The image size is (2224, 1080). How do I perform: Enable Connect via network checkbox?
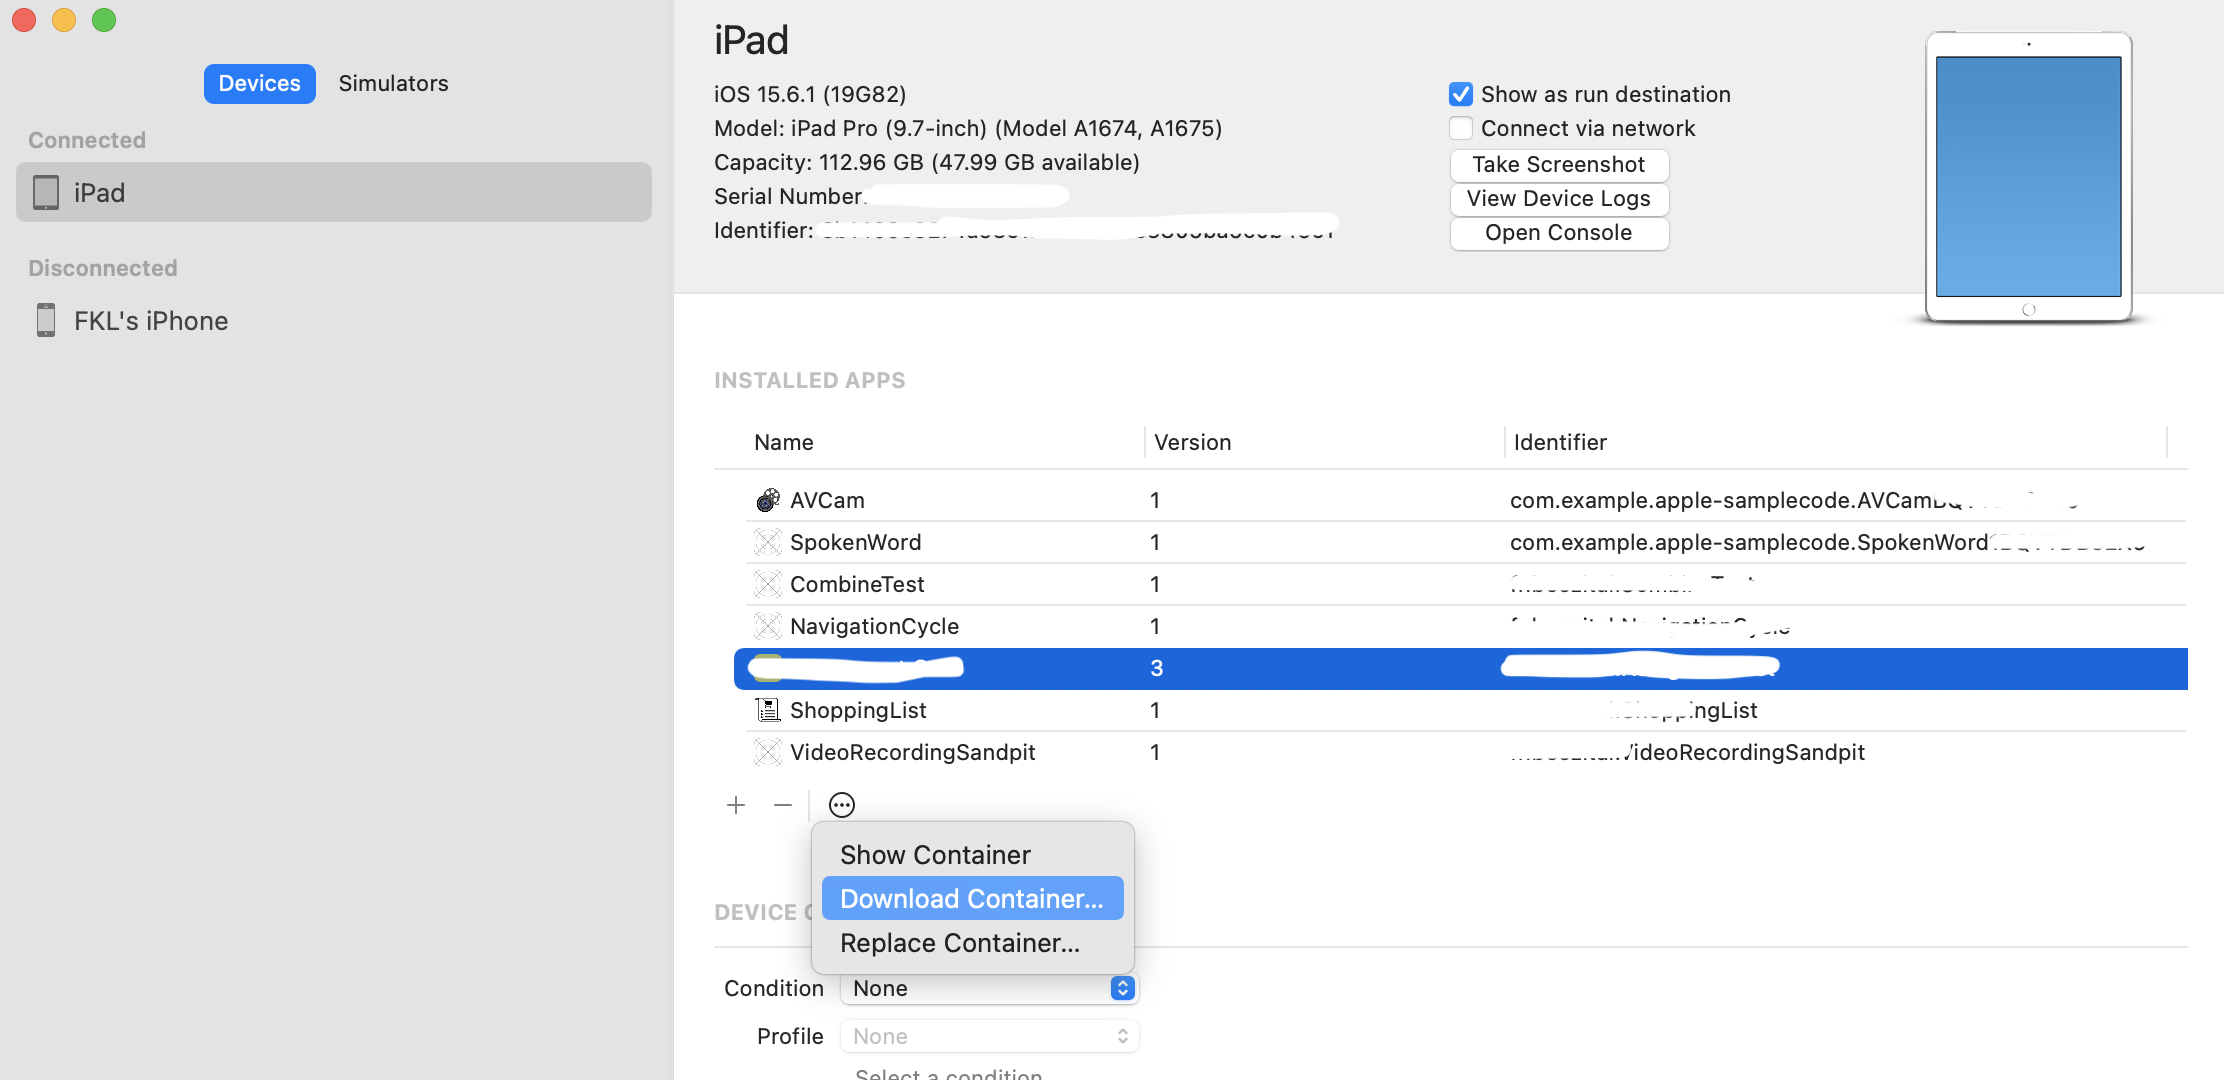click(1461, 128)
